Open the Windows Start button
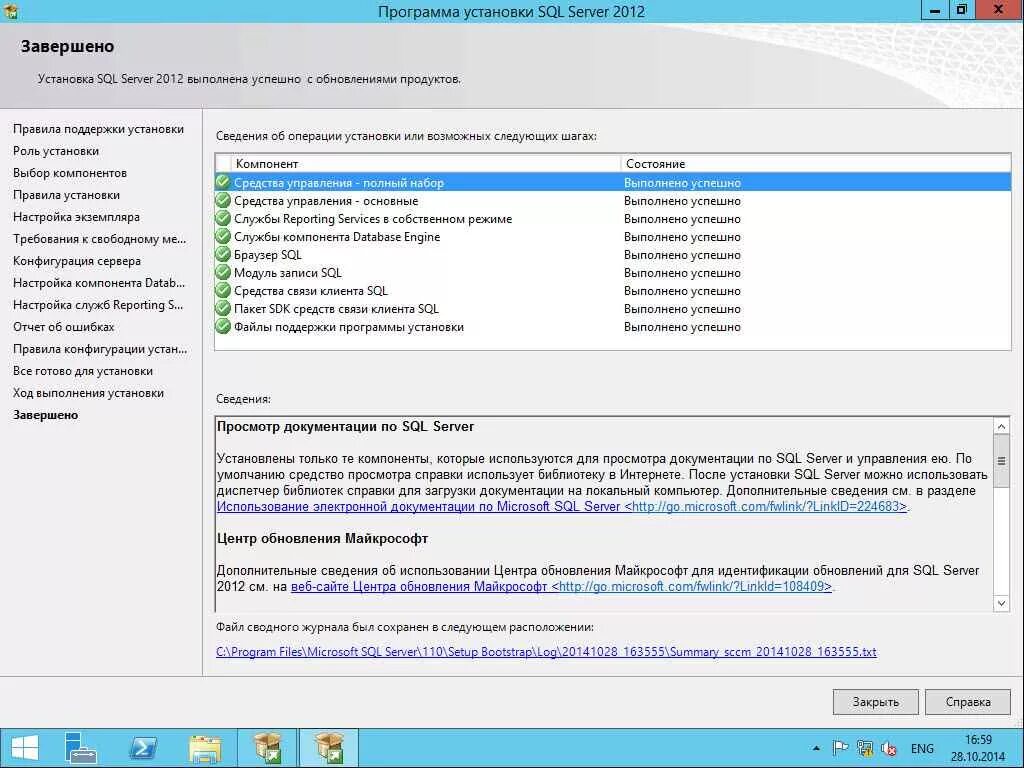This screenshot has width=1024, height=768. pyautogui.click(x=25, y=748)
